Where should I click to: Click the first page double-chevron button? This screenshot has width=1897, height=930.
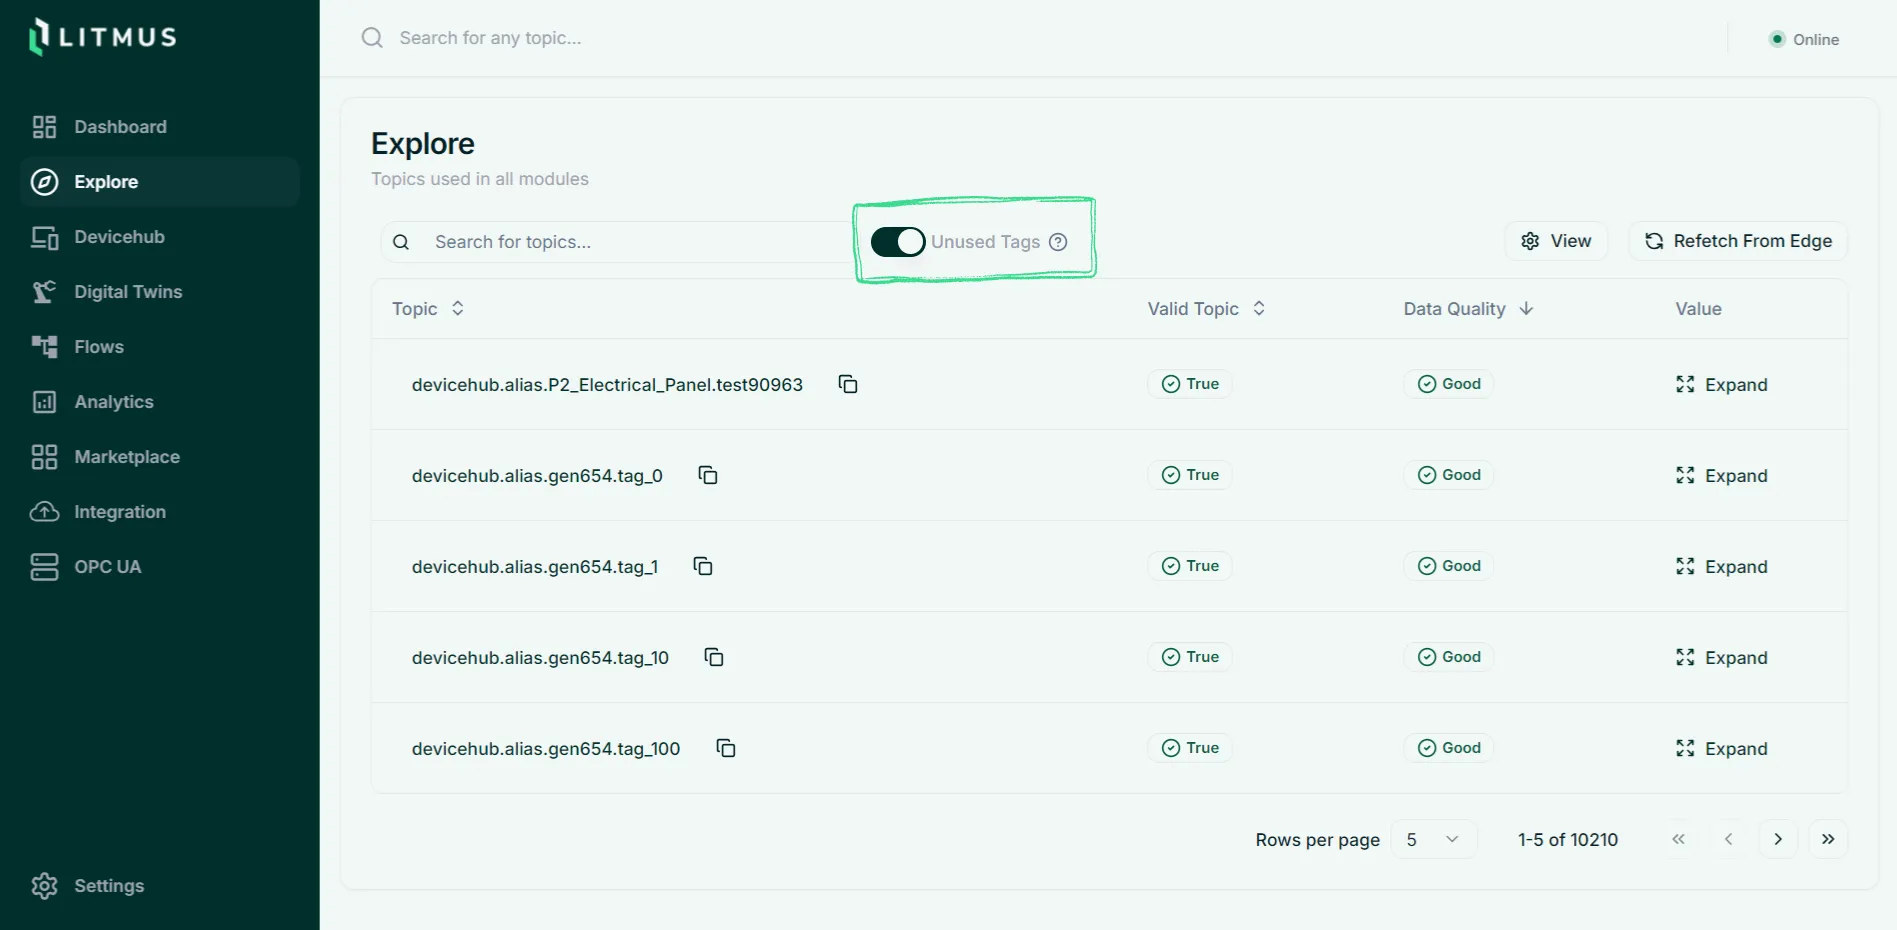[x=1678, y=839]
